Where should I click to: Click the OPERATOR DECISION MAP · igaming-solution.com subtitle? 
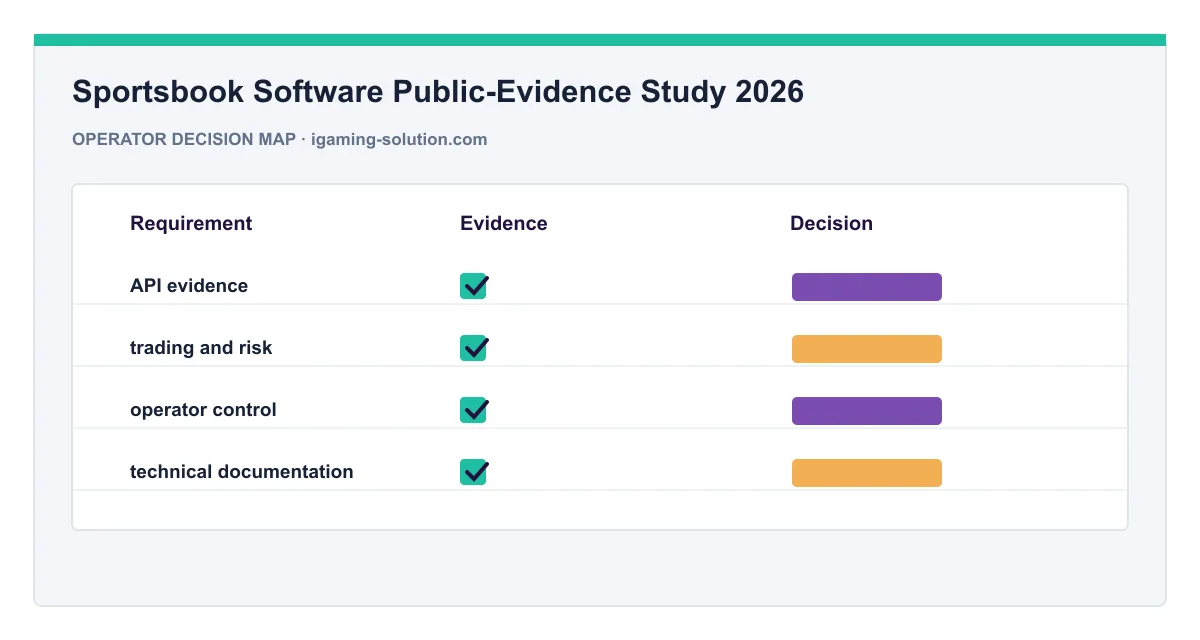click(x=280, y=140)
